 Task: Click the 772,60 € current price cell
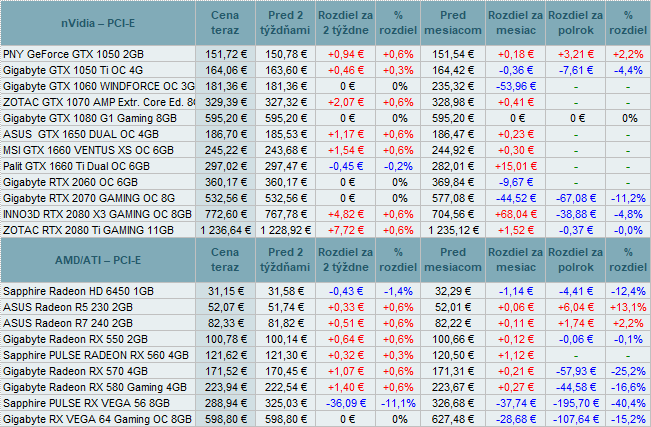click(226, 214)
